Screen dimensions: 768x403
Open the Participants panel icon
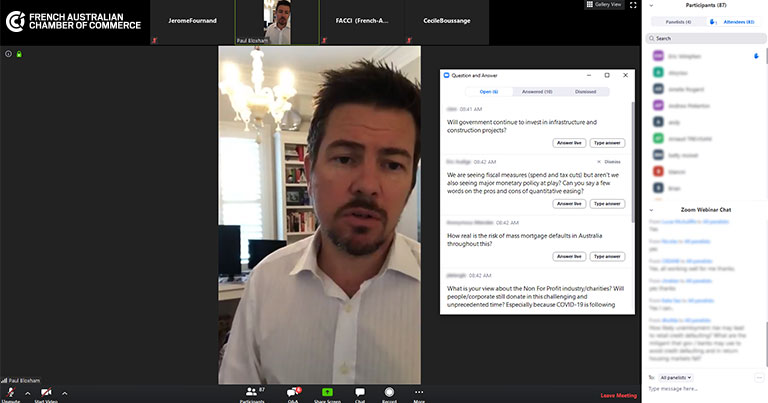click(x=252, y=391)
